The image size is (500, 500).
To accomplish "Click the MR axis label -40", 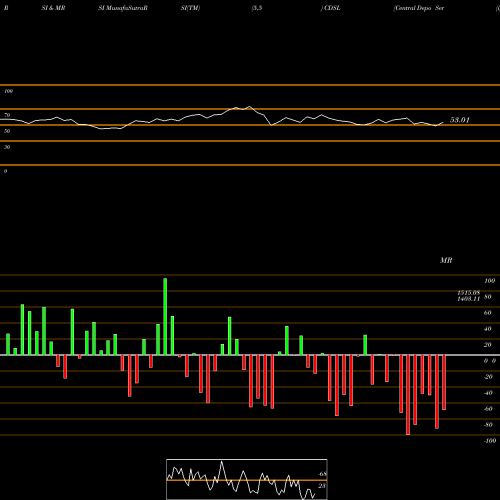I will pos(488,393).
